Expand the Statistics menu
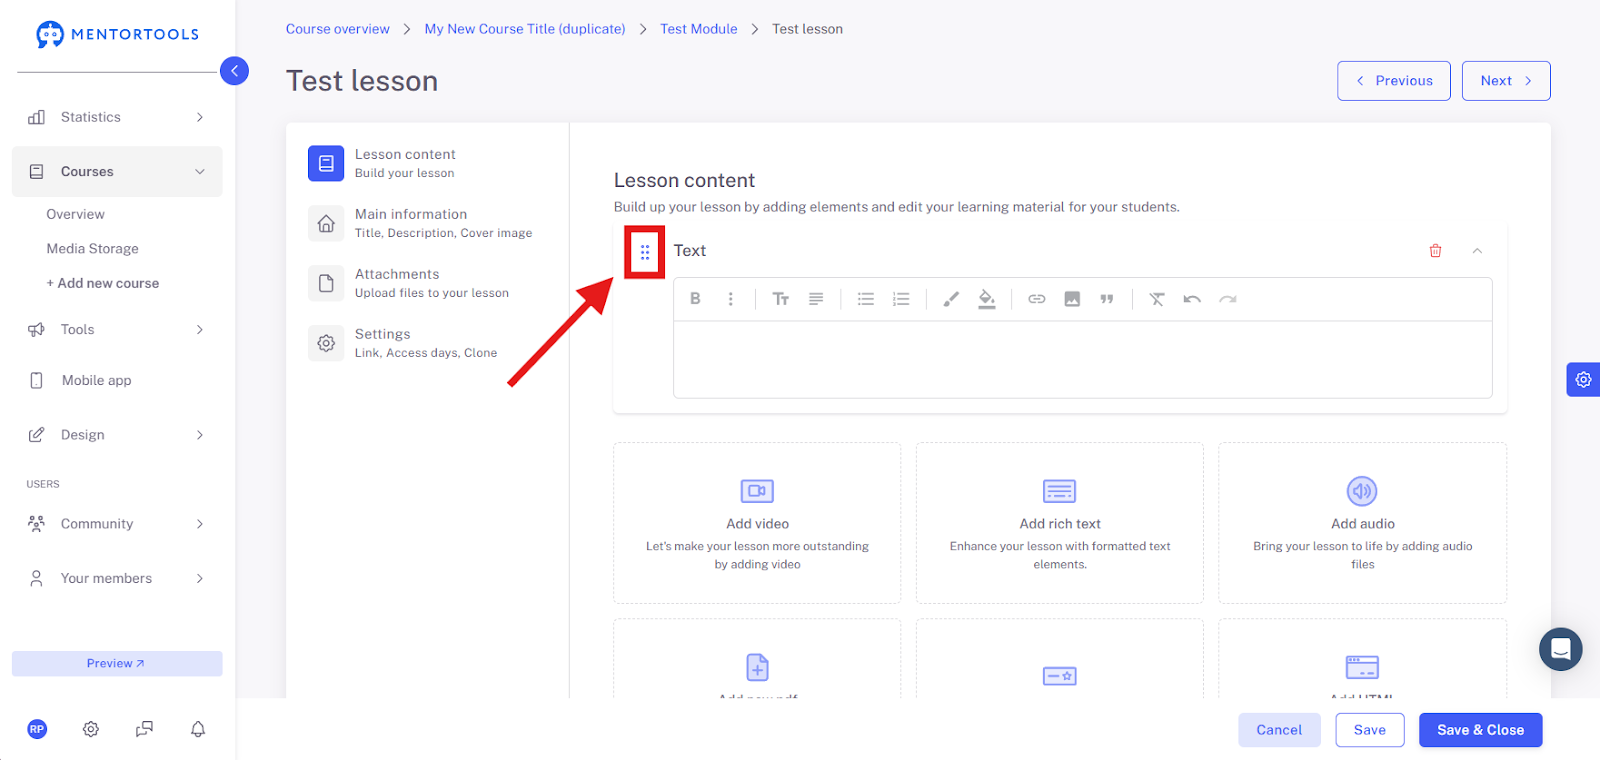The image size is (1600, 760). tap(117, 117)
